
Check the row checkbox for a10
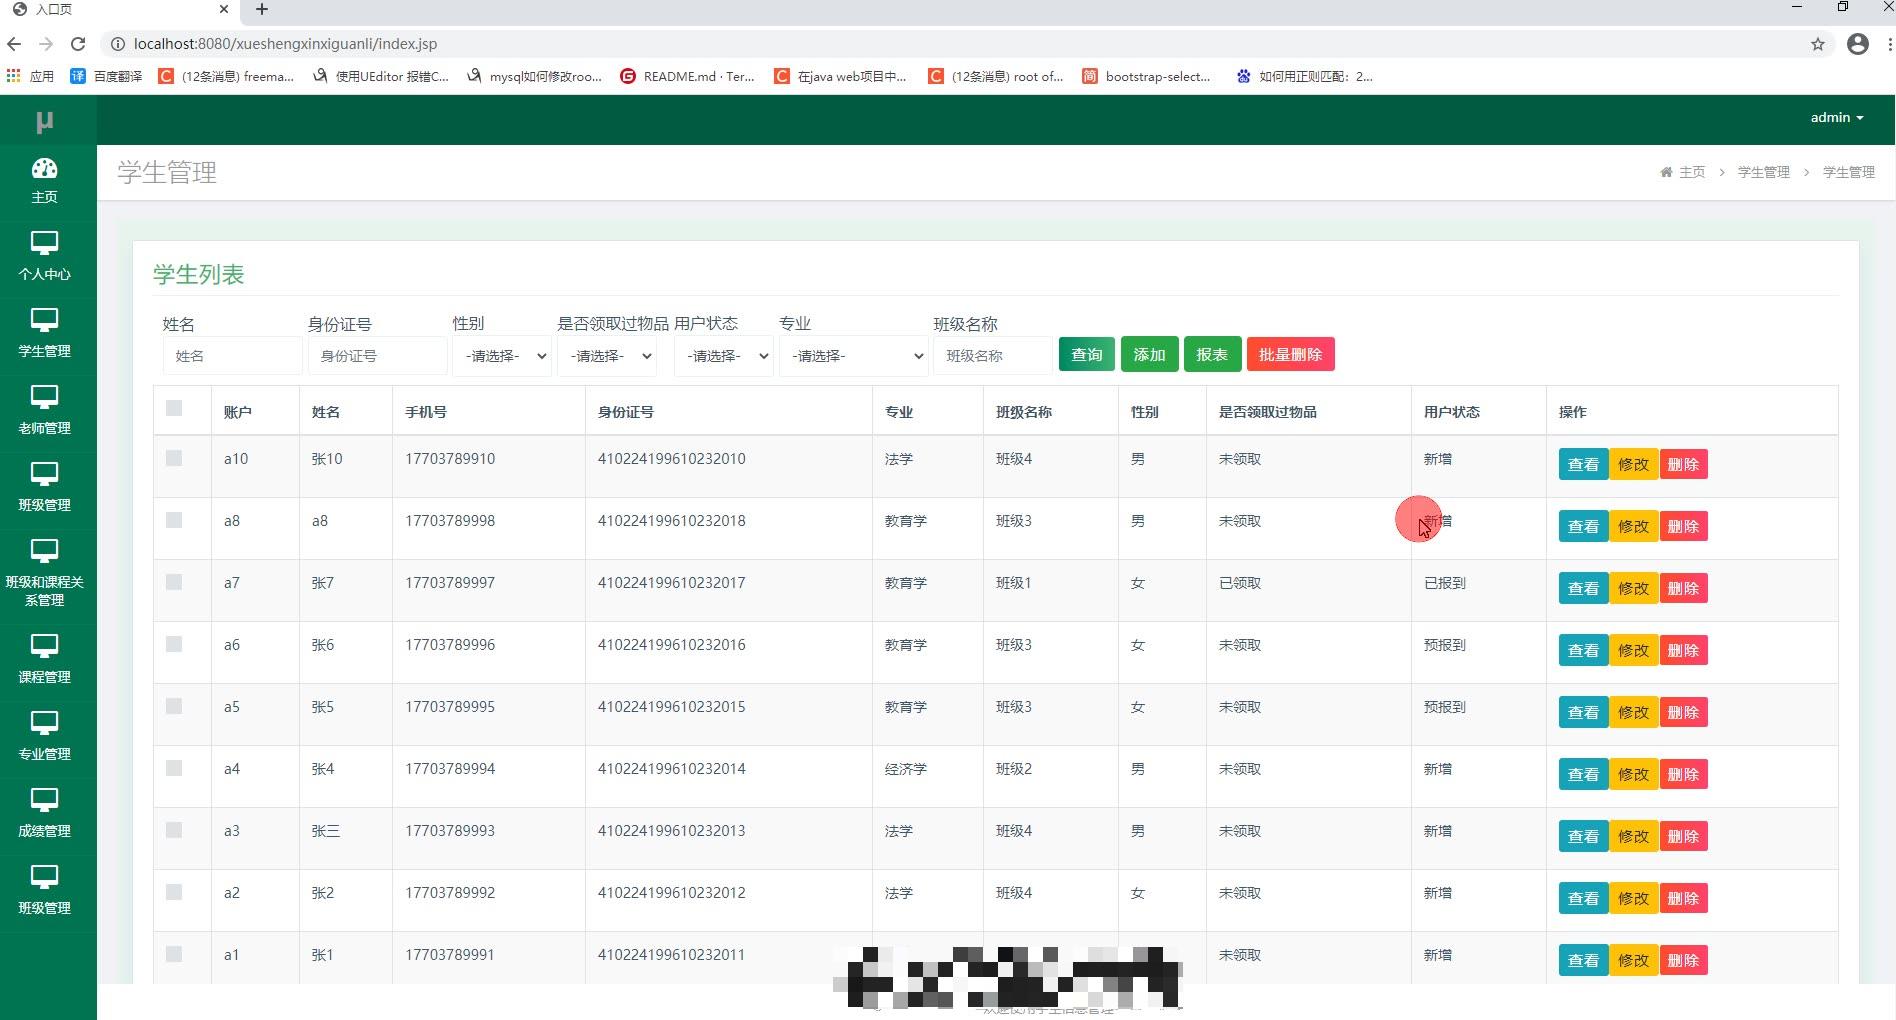tap(174, 458)
